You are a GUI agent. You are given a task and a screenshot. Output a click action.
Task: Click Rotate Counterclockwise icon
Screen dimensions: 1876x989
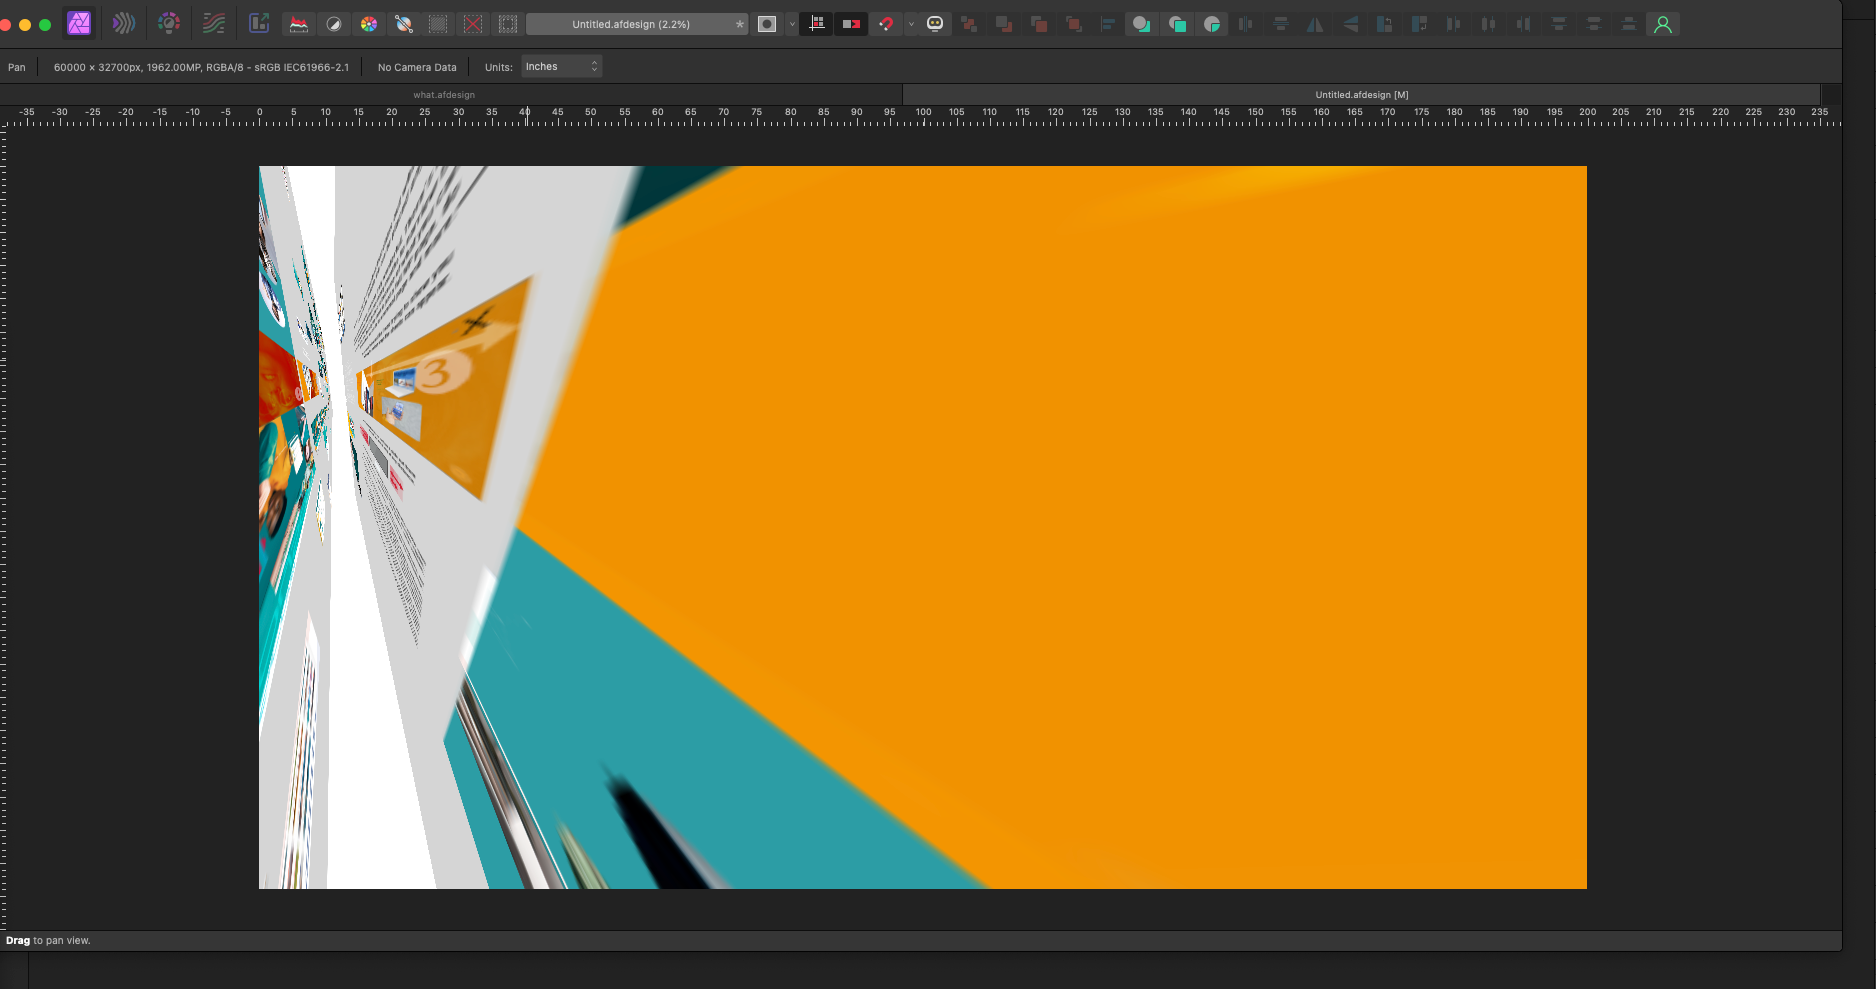pos(1385,24)
